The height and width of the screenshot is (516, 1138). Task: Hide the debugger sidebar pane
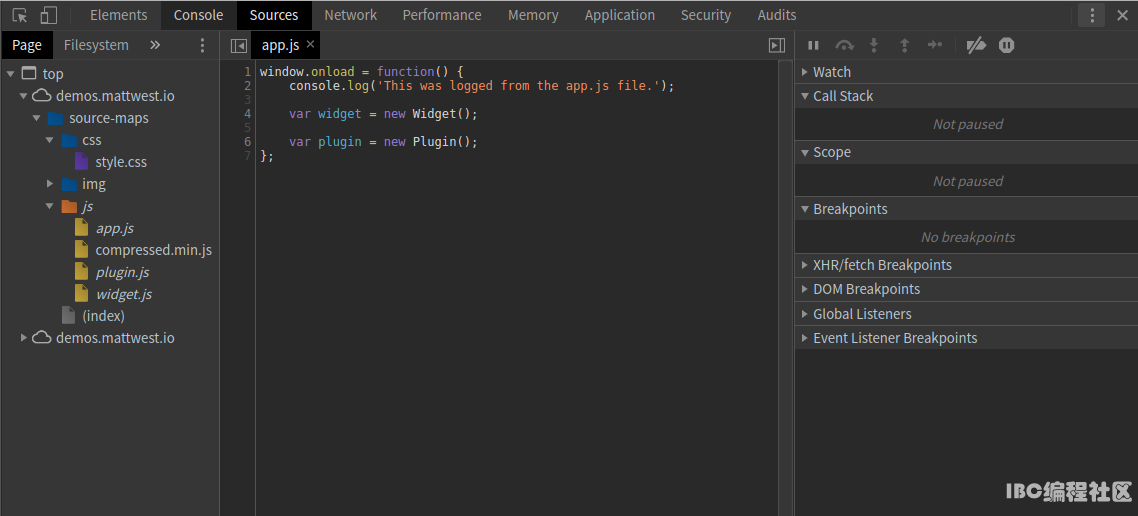coord(776,45)
